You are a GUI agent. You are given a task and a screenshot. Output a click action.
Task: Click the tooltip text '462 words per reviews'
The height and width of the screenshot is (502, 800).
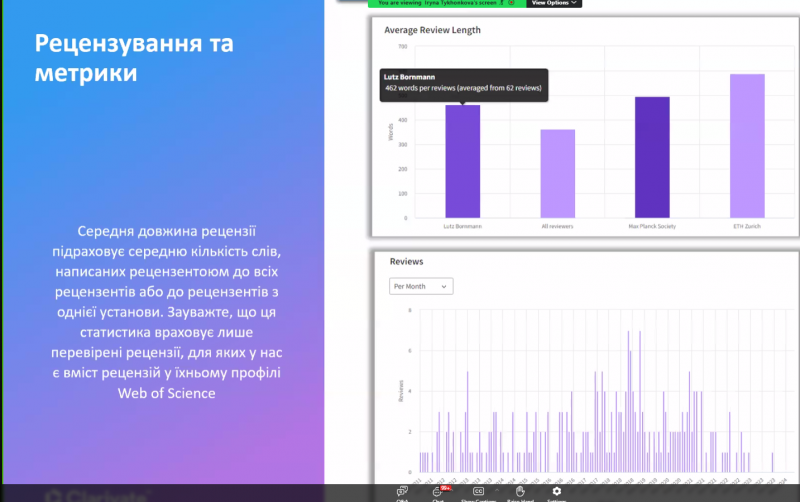pos(420,88)
